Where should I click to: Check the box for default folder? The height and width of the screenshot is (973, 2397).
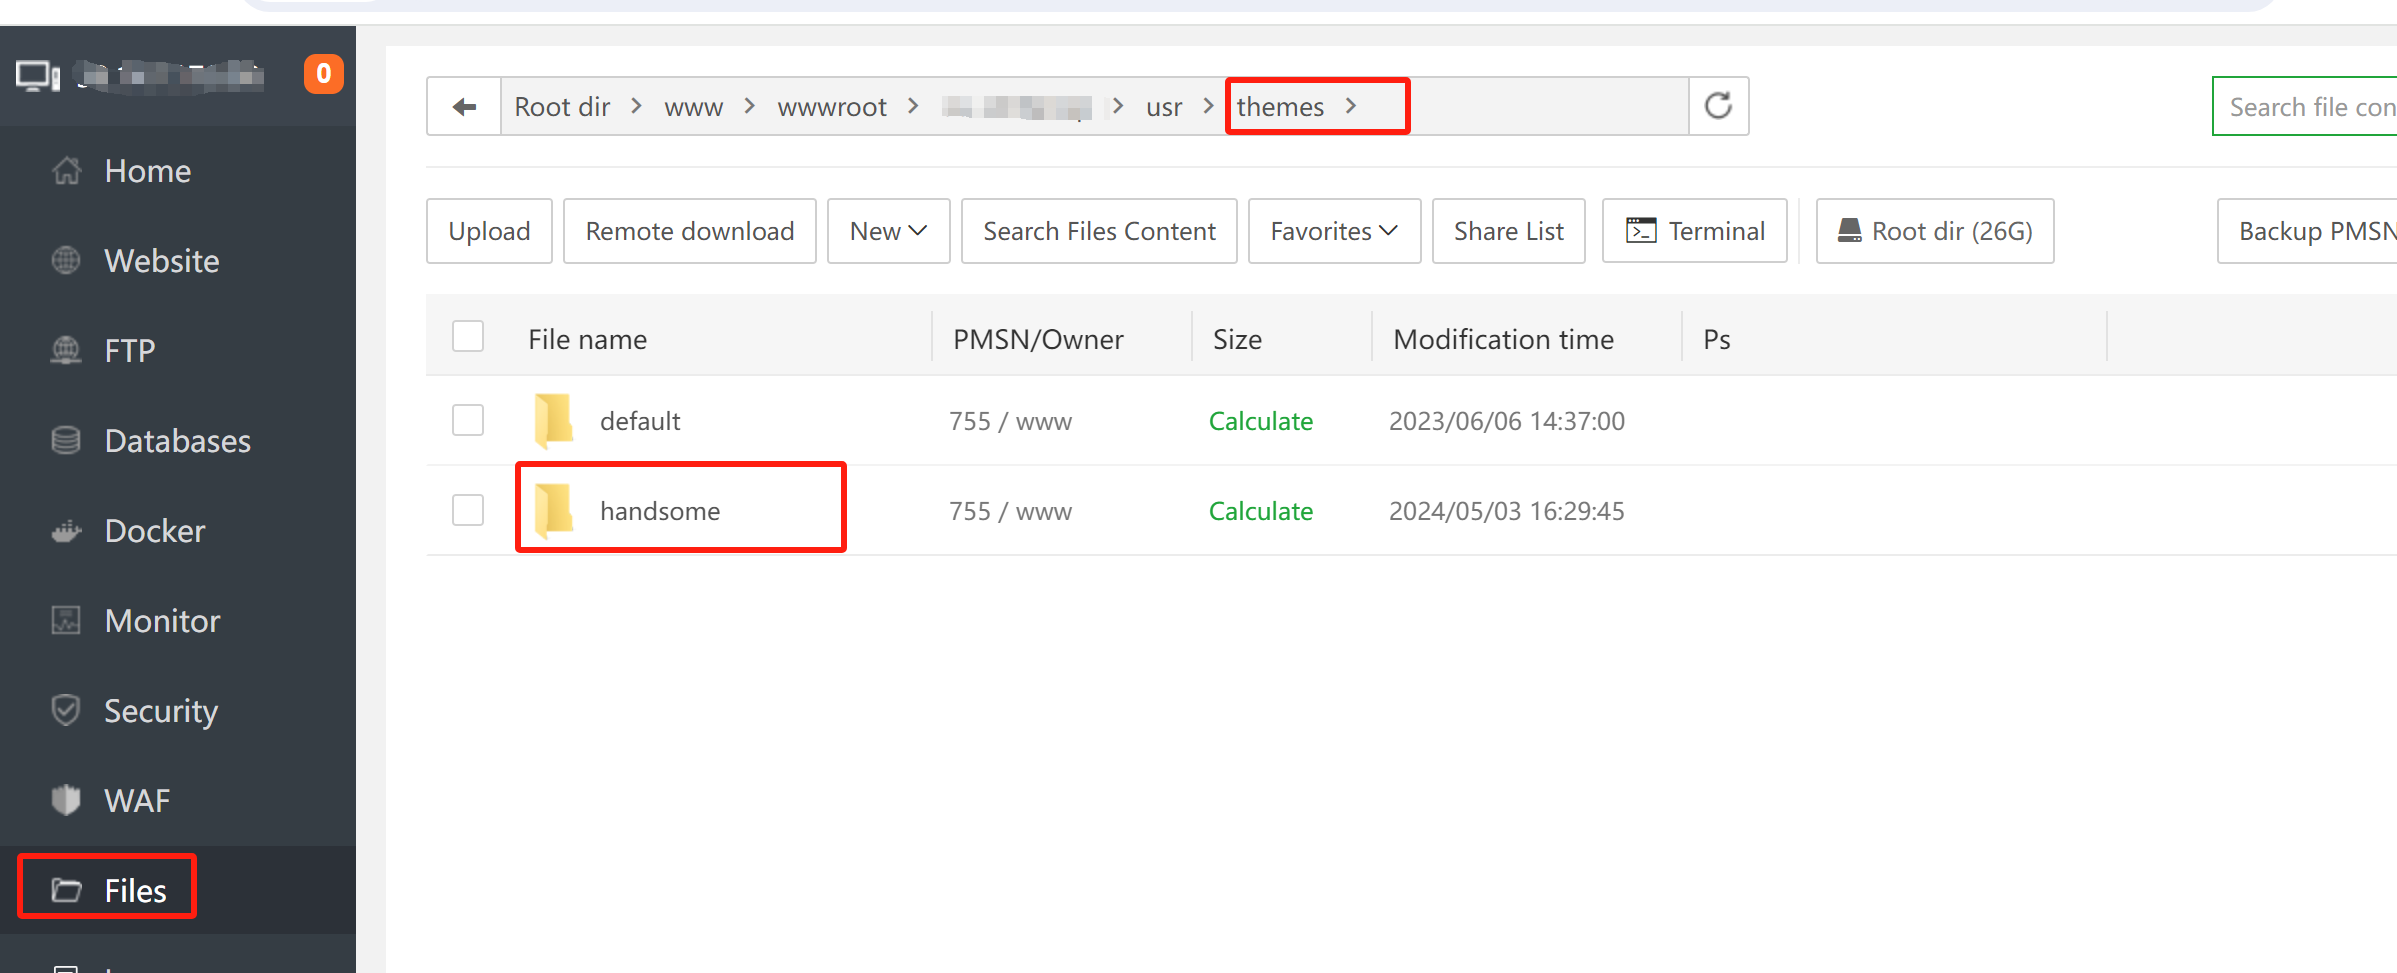pos(468,420)
